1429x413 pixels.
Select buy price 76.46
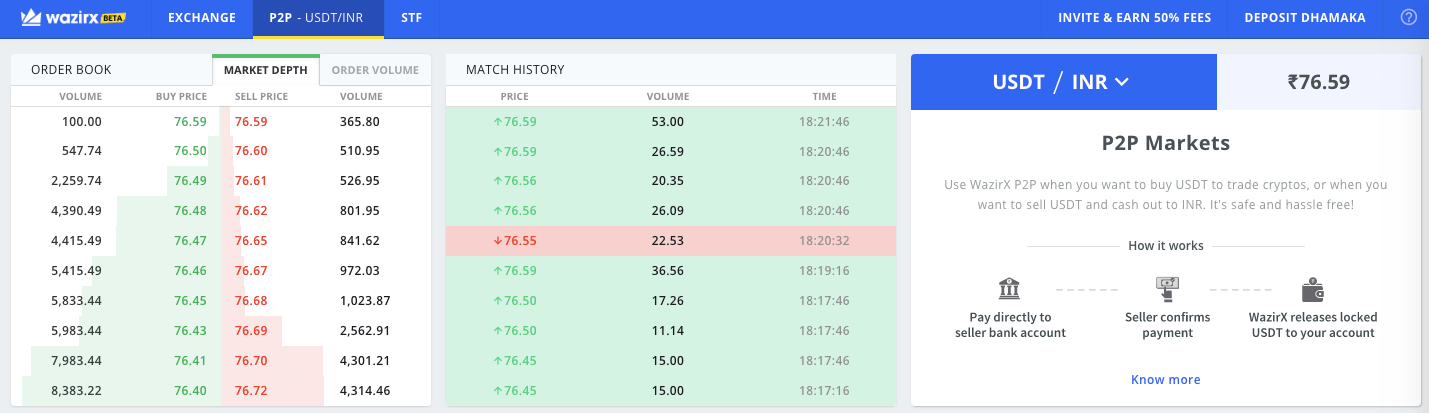click(190, 271)
